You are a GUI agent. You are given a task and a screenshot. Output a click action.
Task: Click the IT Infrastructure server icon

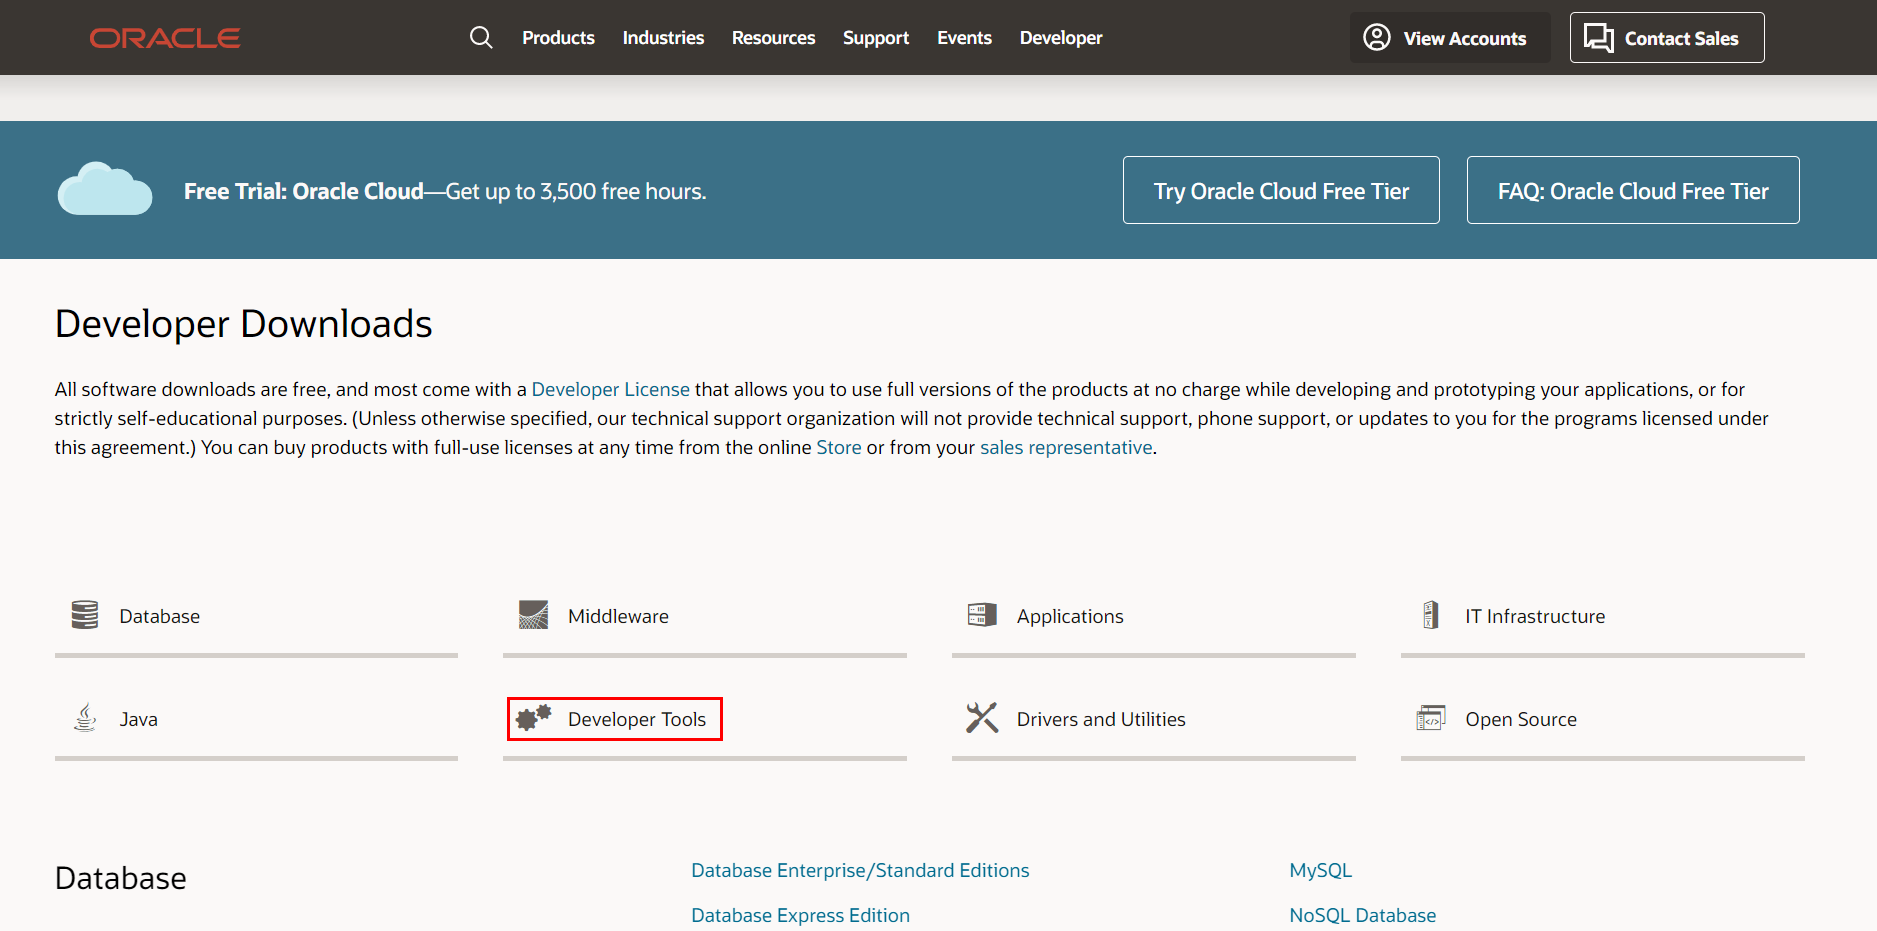pyautogui.click(x=1431, y=615)
